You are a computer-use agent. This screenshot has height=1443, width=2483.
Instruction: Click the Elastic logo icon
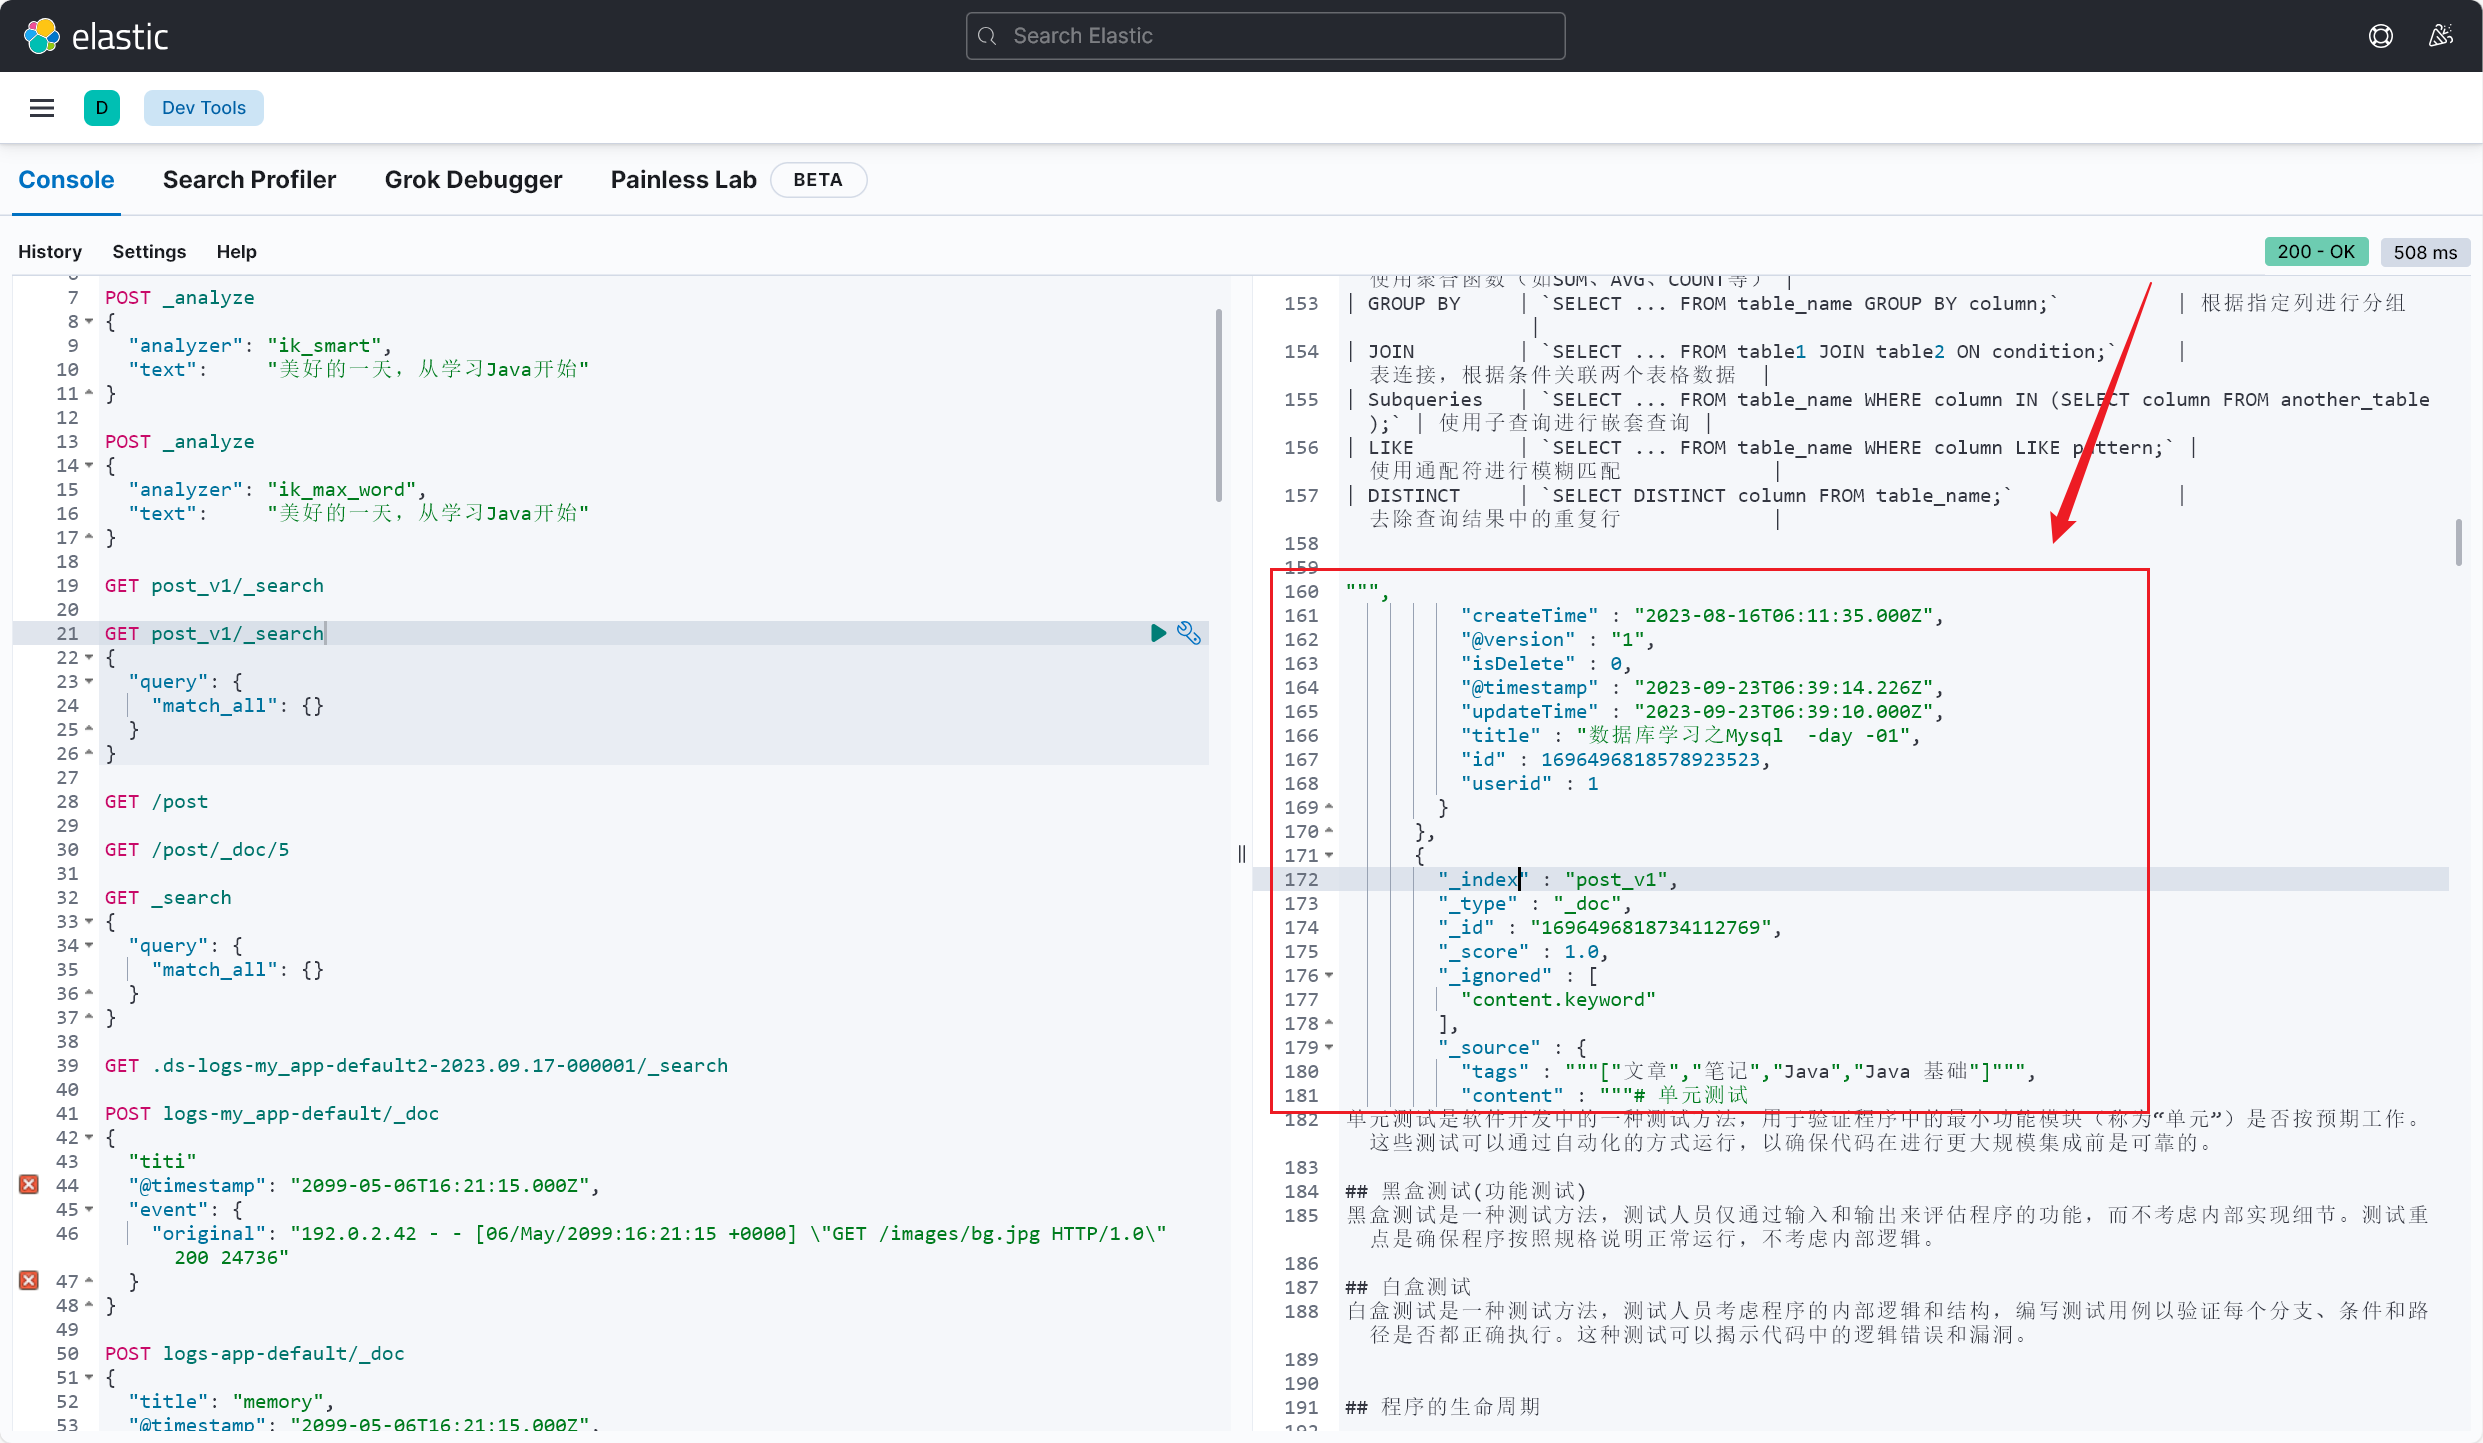pos(45,36)
